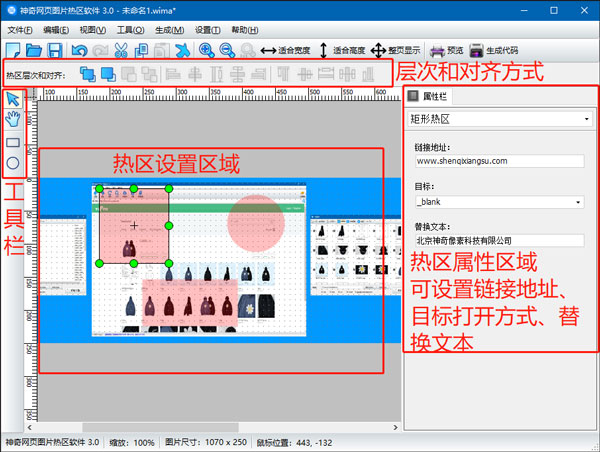Select the rectangle hotspot tool

[13, 143]
